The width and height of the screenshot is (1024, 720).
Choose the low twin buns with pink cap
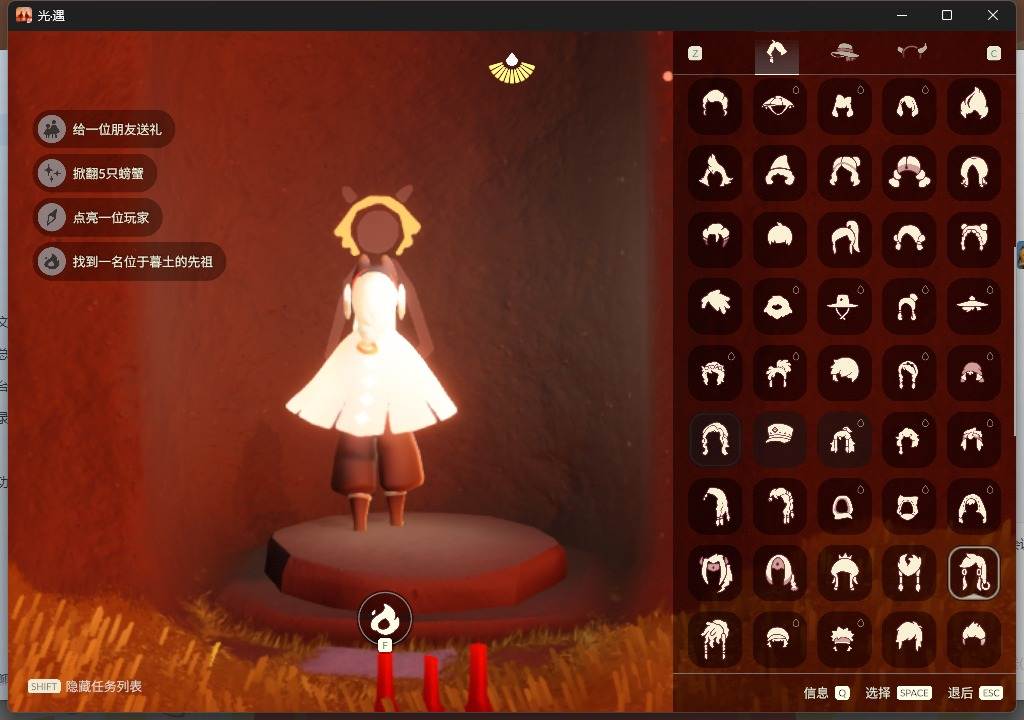point(908,172)
